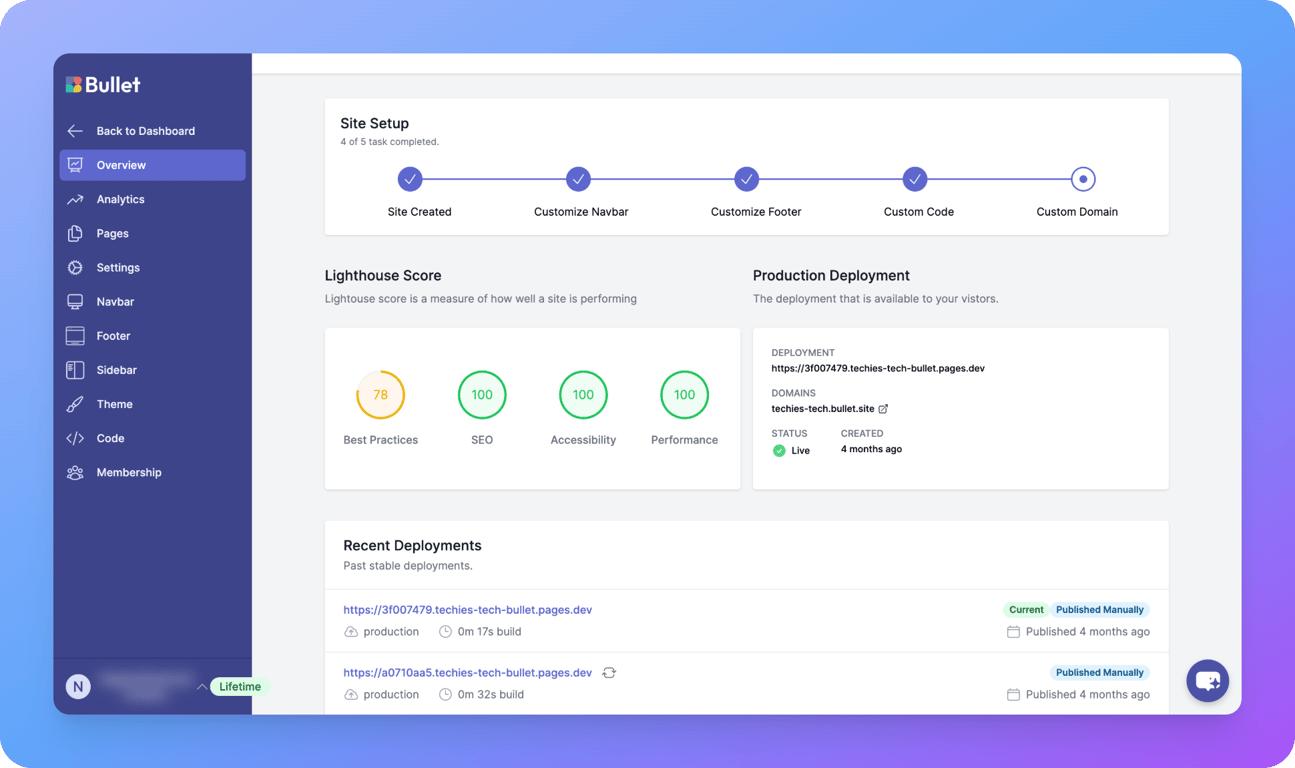Click the cloud upload icon in the a0710aa5 row
Screen dimensions: 1295x768
click(351, 694)
